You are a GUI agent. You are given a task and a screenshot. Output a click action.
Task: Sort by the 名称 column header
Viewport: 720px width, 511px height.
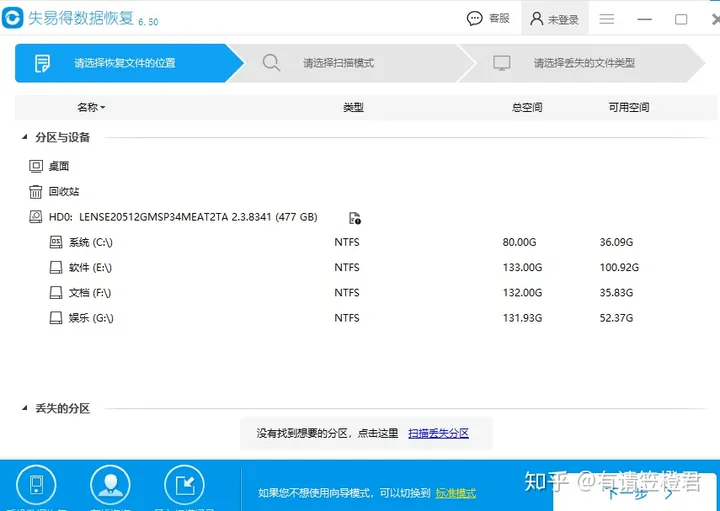pyautogui.click(x=90, y=108)
